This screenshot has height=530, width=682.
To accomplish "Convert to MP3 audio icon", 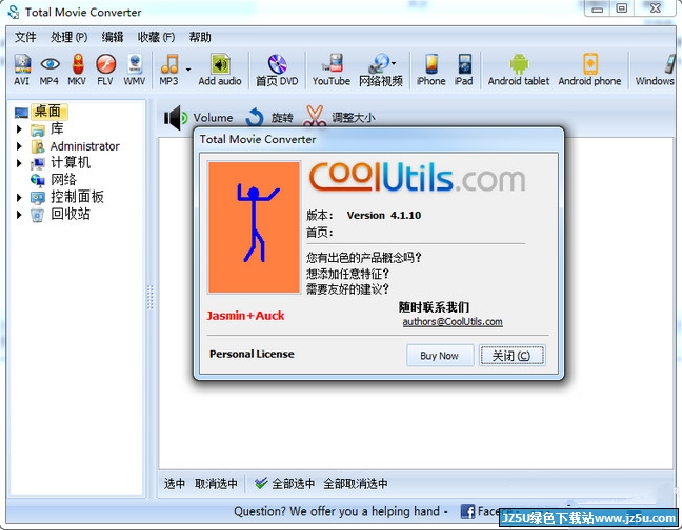I will [169, 70].
